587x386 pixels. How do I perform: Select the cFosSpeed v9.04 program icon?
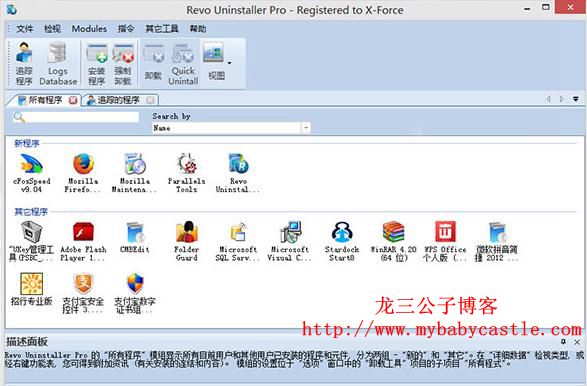31,173
